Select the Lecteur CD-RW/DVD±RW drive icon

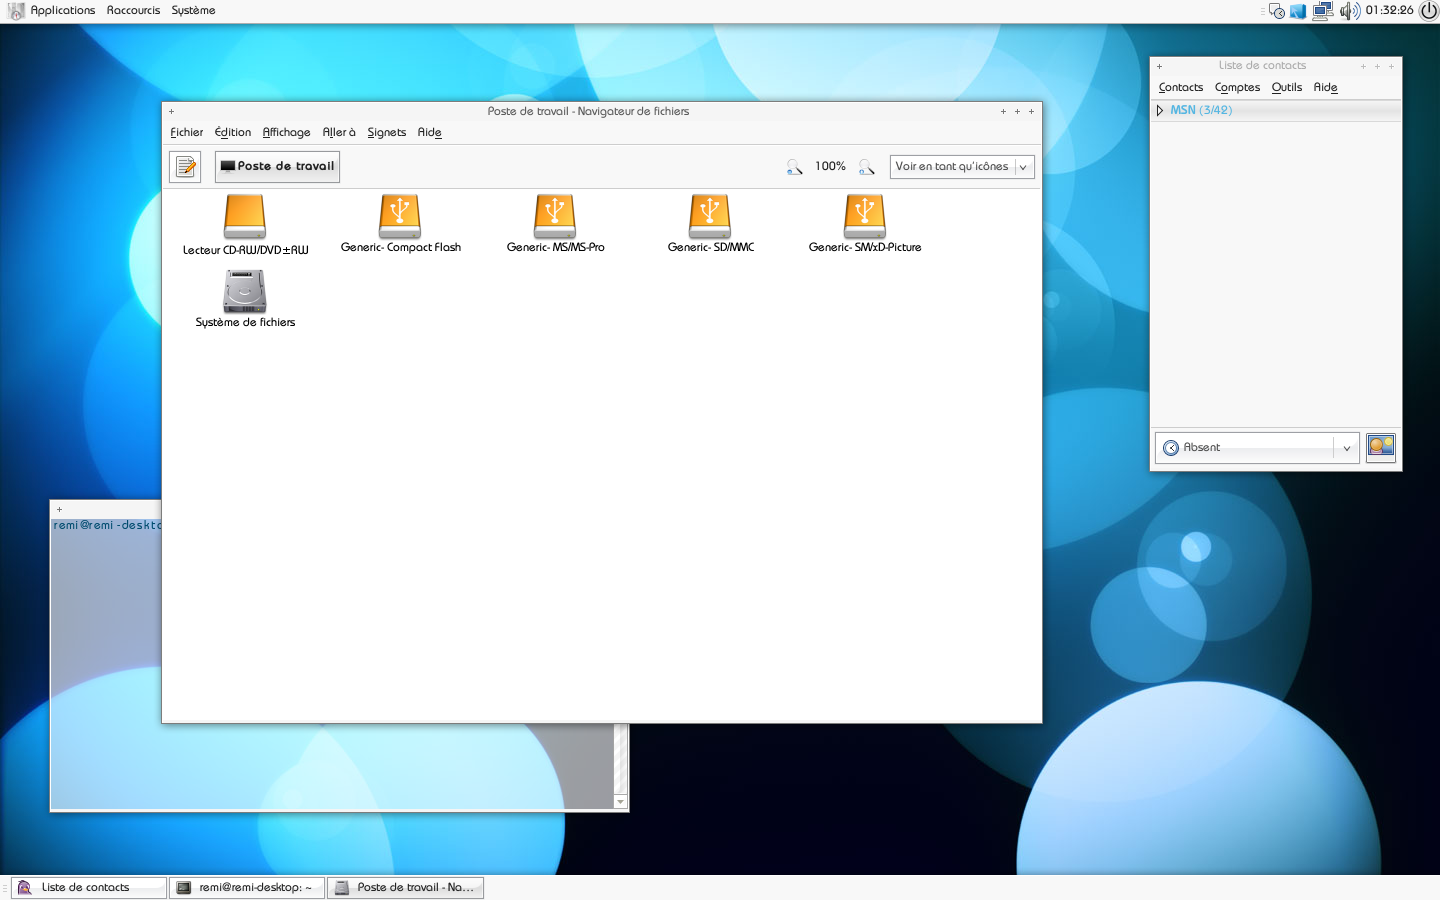(x=245, y=216)
